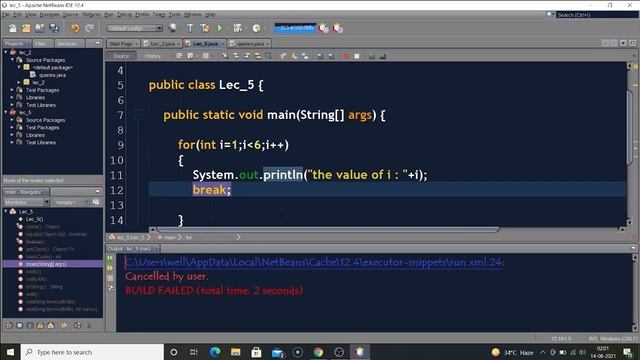Select queries.java in Projects tree
This screenshot has height=360, width=640.
coord(52,75)
